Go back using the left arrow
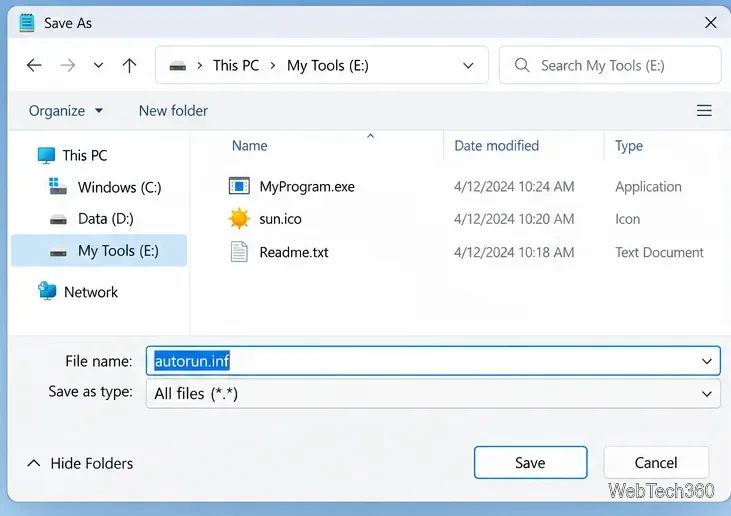731x516 pixels. click(x=34, y=65)
